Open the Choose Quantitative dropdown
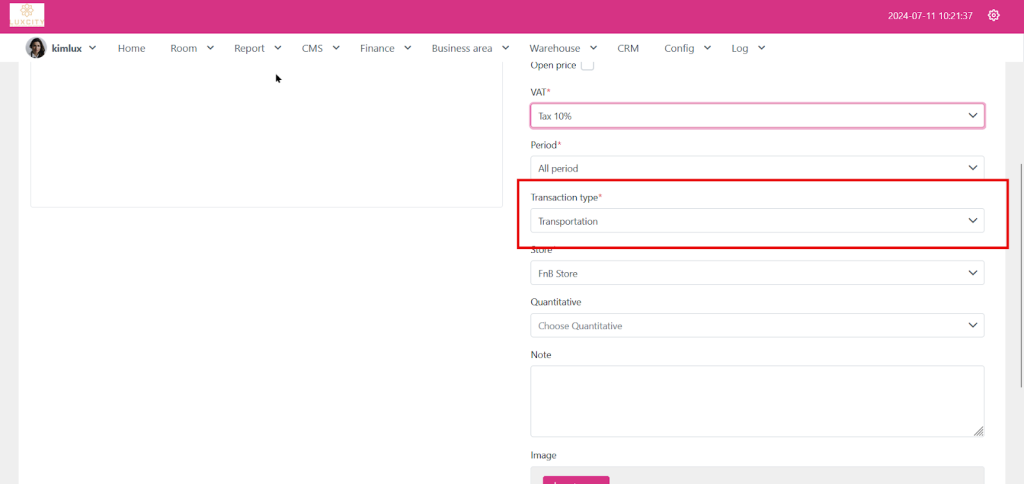The width and height of the screenshot is (1024, 484). [756, 325]
